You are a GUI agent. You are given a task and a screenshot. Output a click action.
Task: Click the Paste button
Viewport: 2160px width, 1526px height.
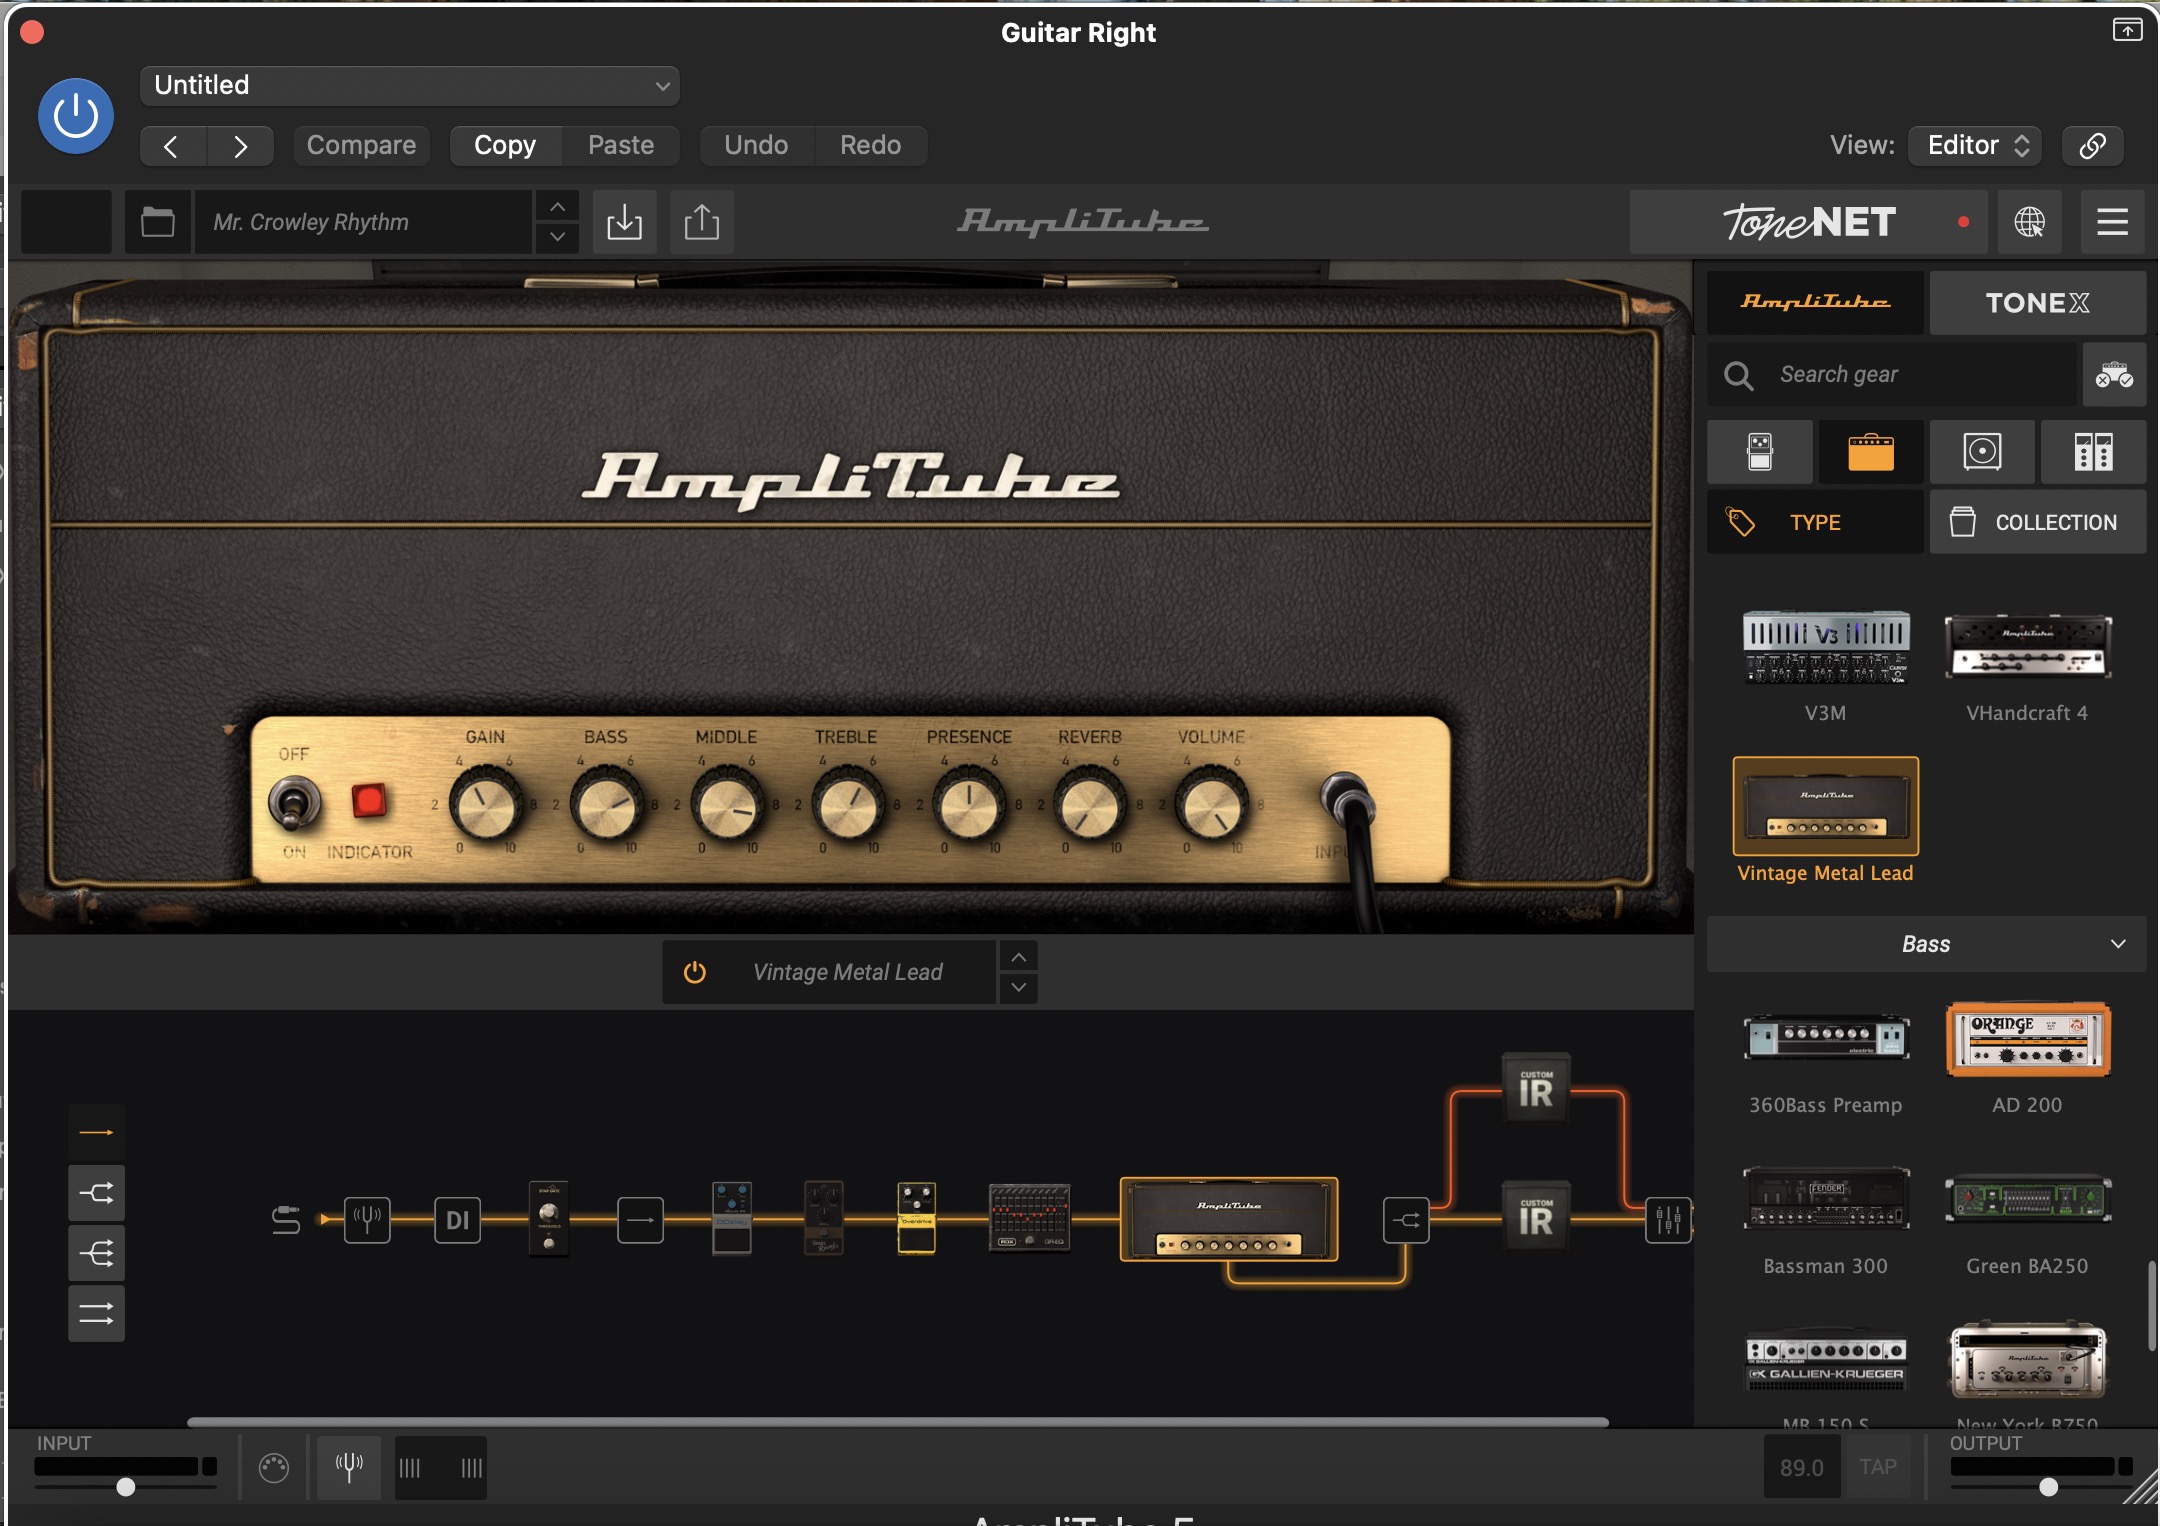621,146
